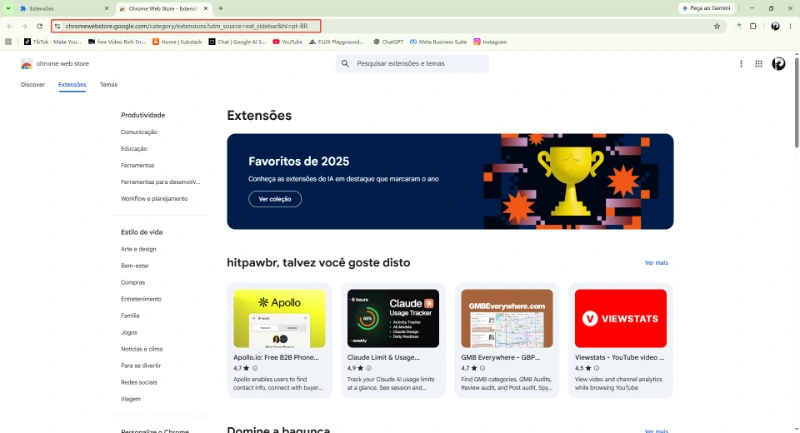
Task: Open the GMBEverywhere.com extension thumbnail
Action: pos(507,319)
